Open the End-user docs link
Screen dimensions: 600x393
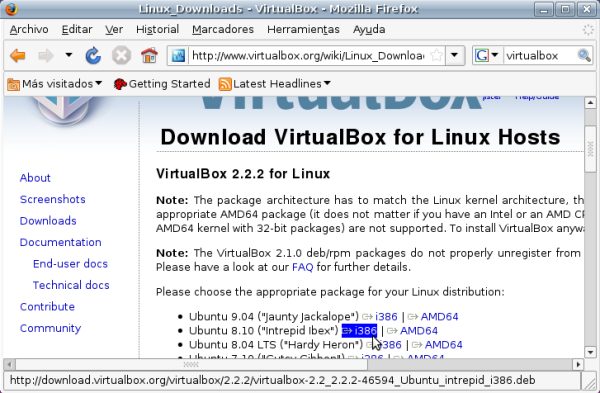click(x=70, y=264)
